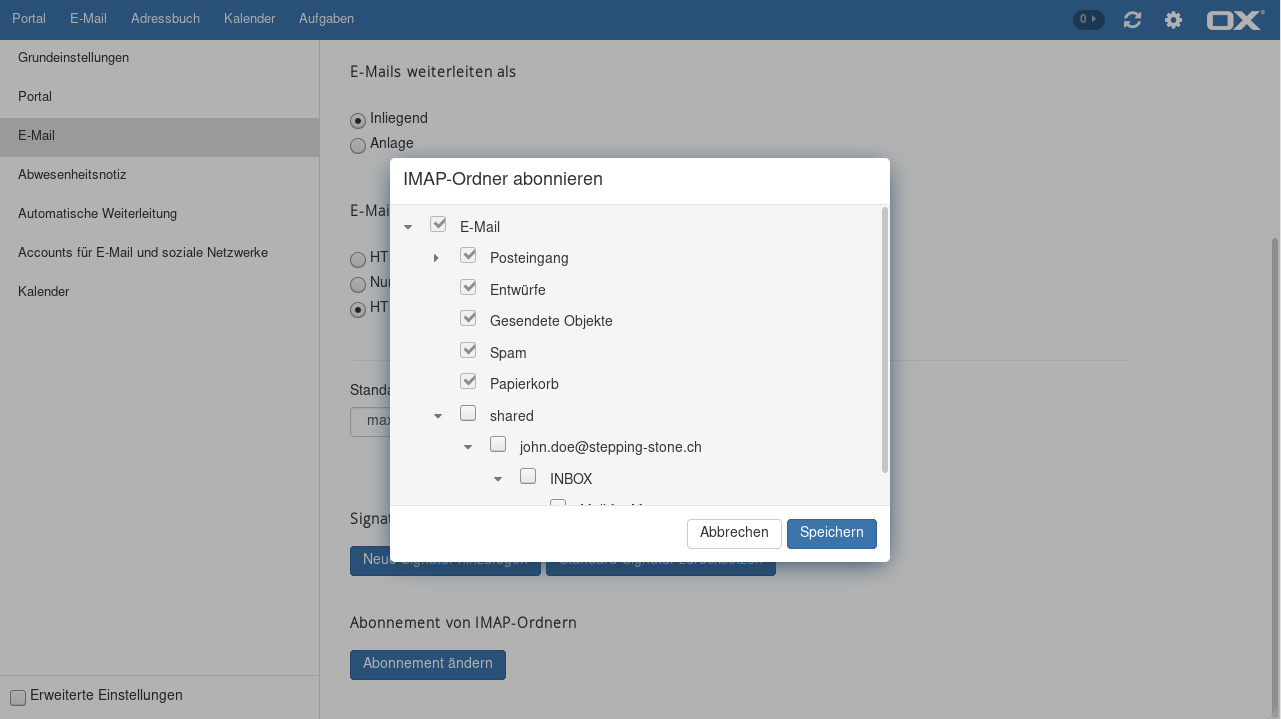
Task: Check the john.doe@stepping-stone.ch subscription box
Action: tap(498, 444)
